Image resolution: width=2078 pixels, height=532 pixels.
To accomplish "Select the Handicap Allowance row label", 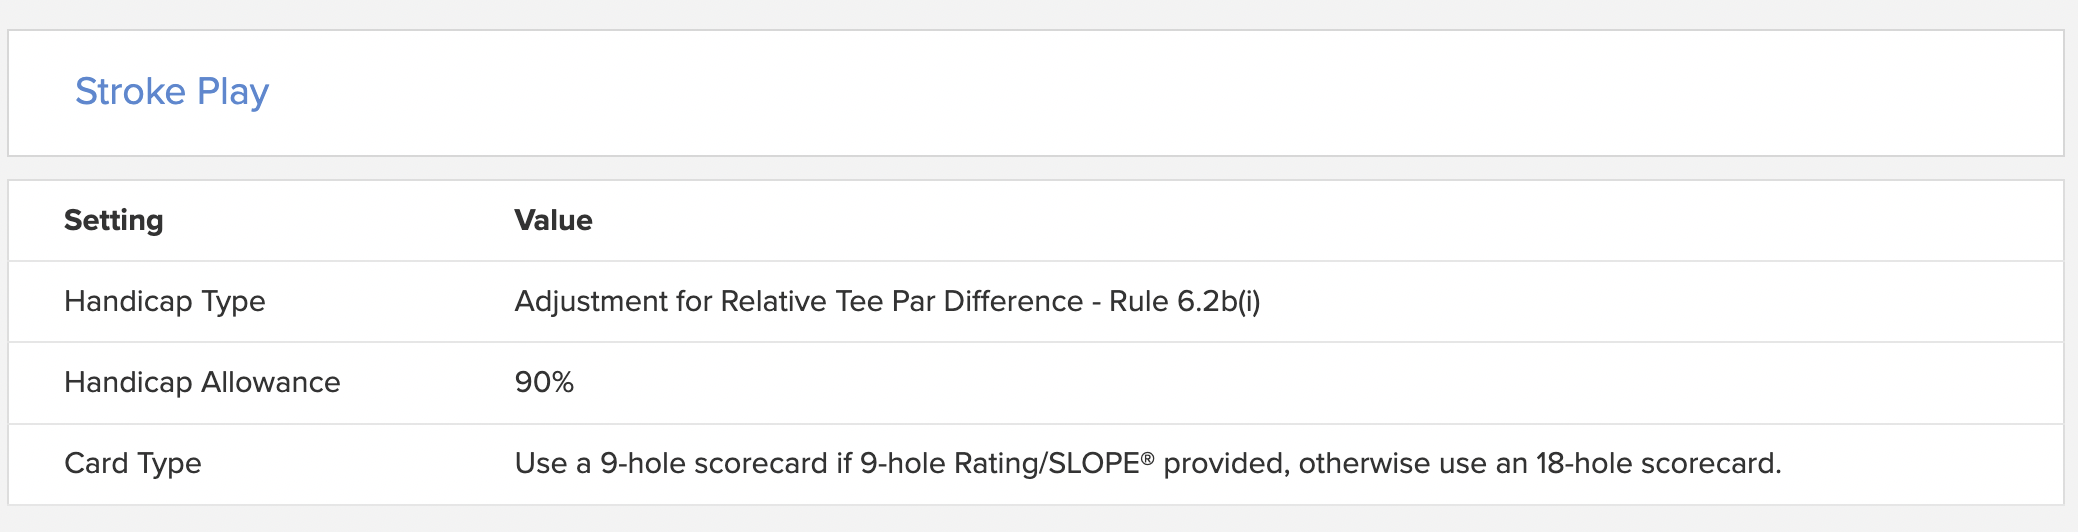I will click(x=202, y=382).
